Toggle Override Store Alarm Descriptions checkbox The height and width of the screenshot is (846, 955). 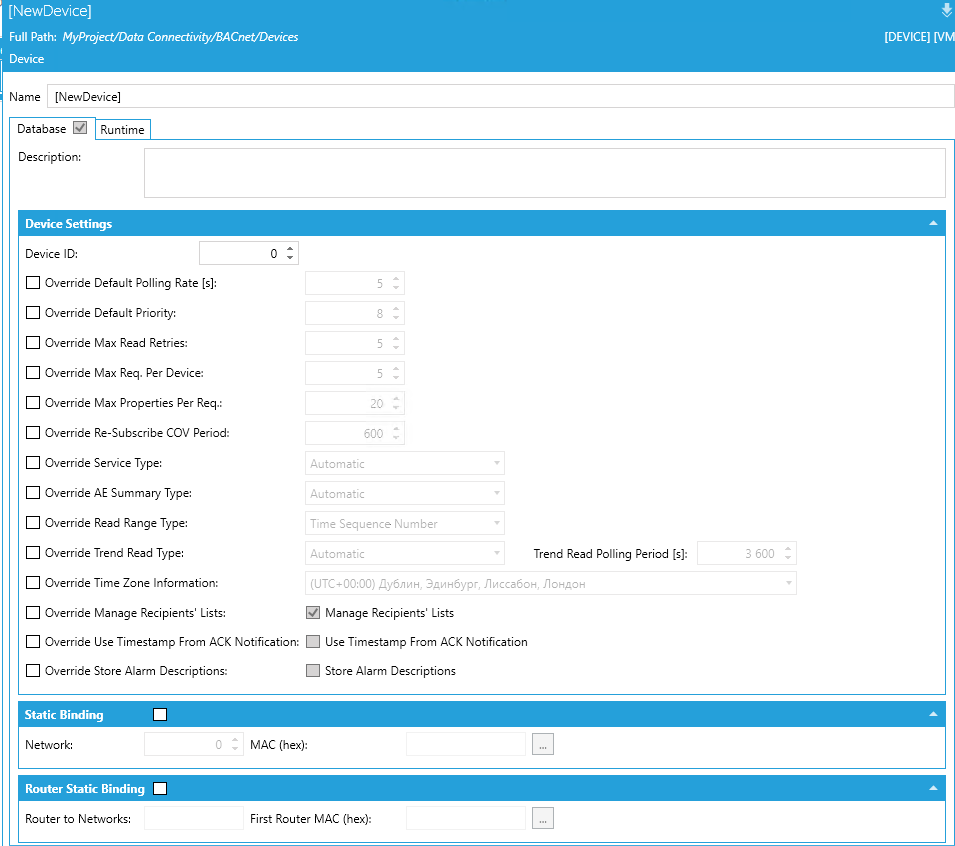click(x=33, y=671)
